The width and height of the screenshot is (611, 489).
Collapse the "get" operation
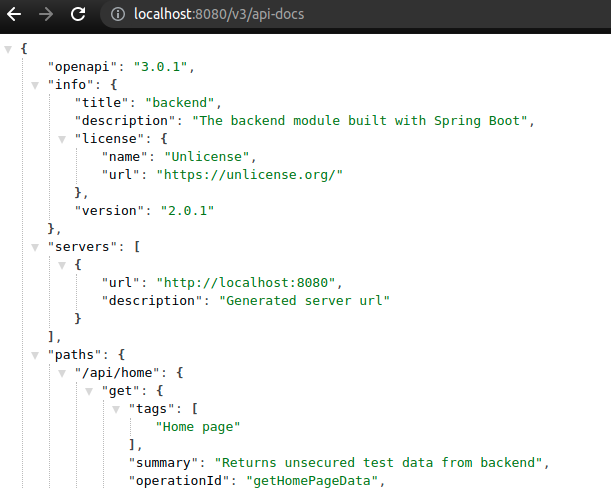(x=89, y=391)
